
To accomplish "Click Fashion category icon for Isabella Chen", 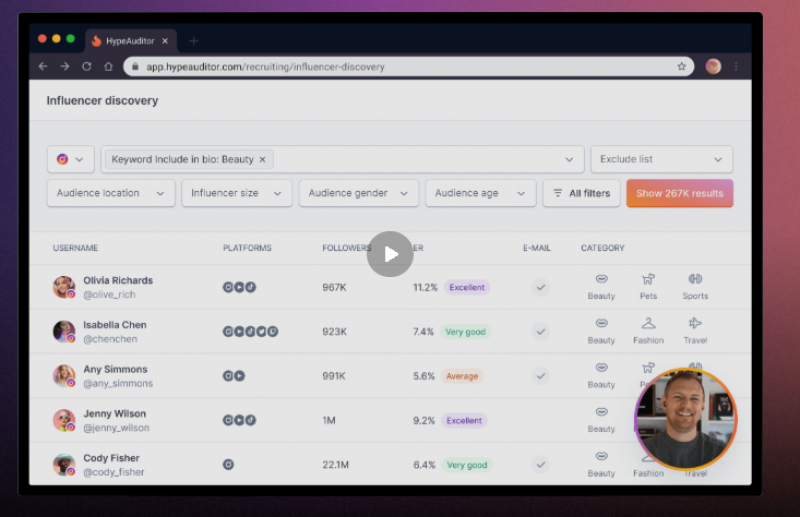I will [648, 324].
